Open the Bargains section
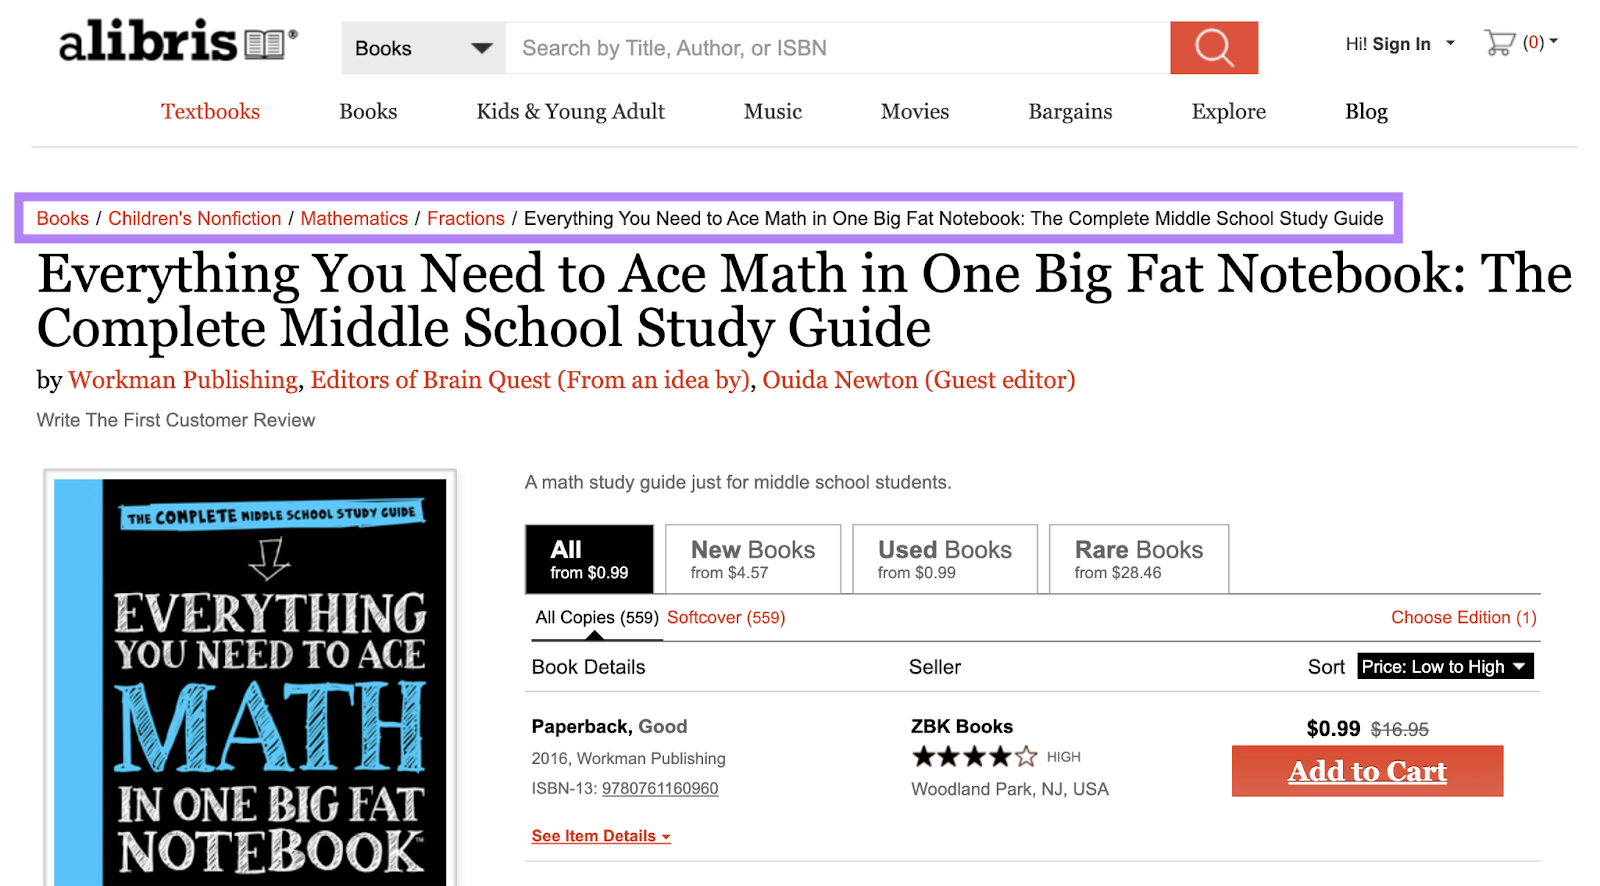 pos(1070,112)
